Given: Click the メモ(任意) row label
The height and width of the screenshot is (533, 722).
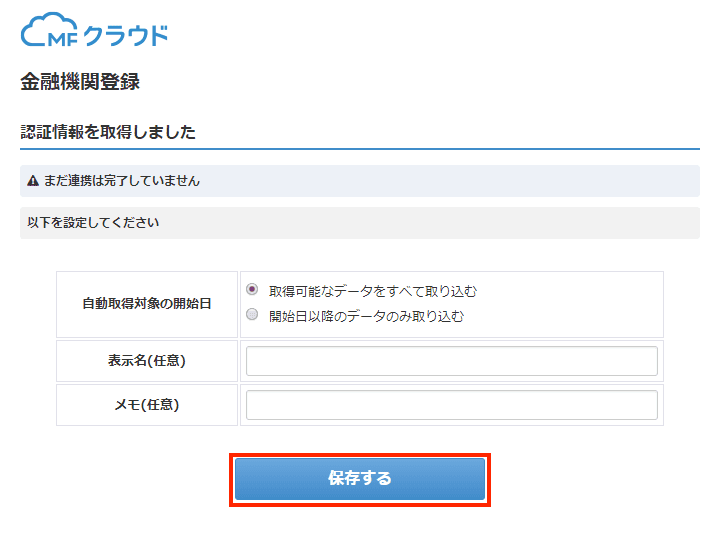Looking at the screenshot, I should click(x=147, y=405).
